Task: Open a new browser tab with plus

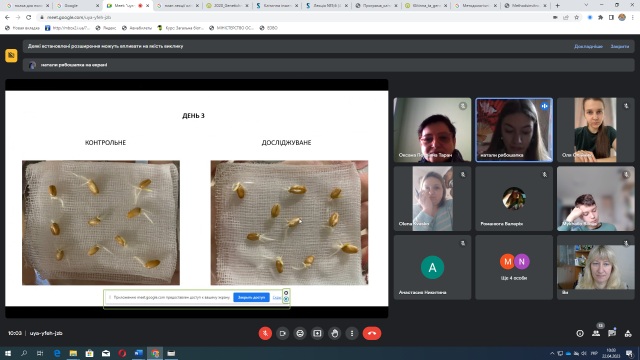Action: (558, 6)
